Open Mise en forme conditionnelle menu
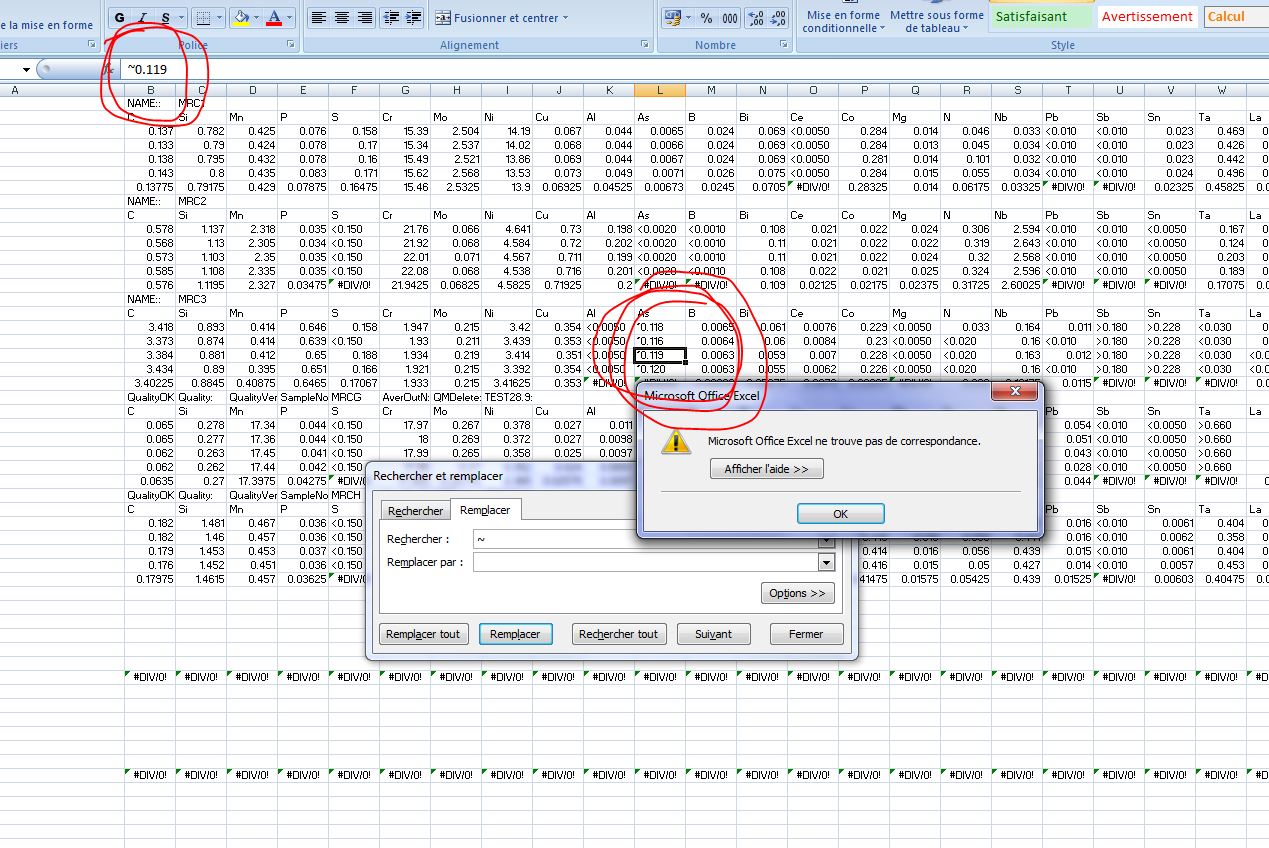Image resolution: width=1269 pixels, height=848 pixels. [843, 21]
